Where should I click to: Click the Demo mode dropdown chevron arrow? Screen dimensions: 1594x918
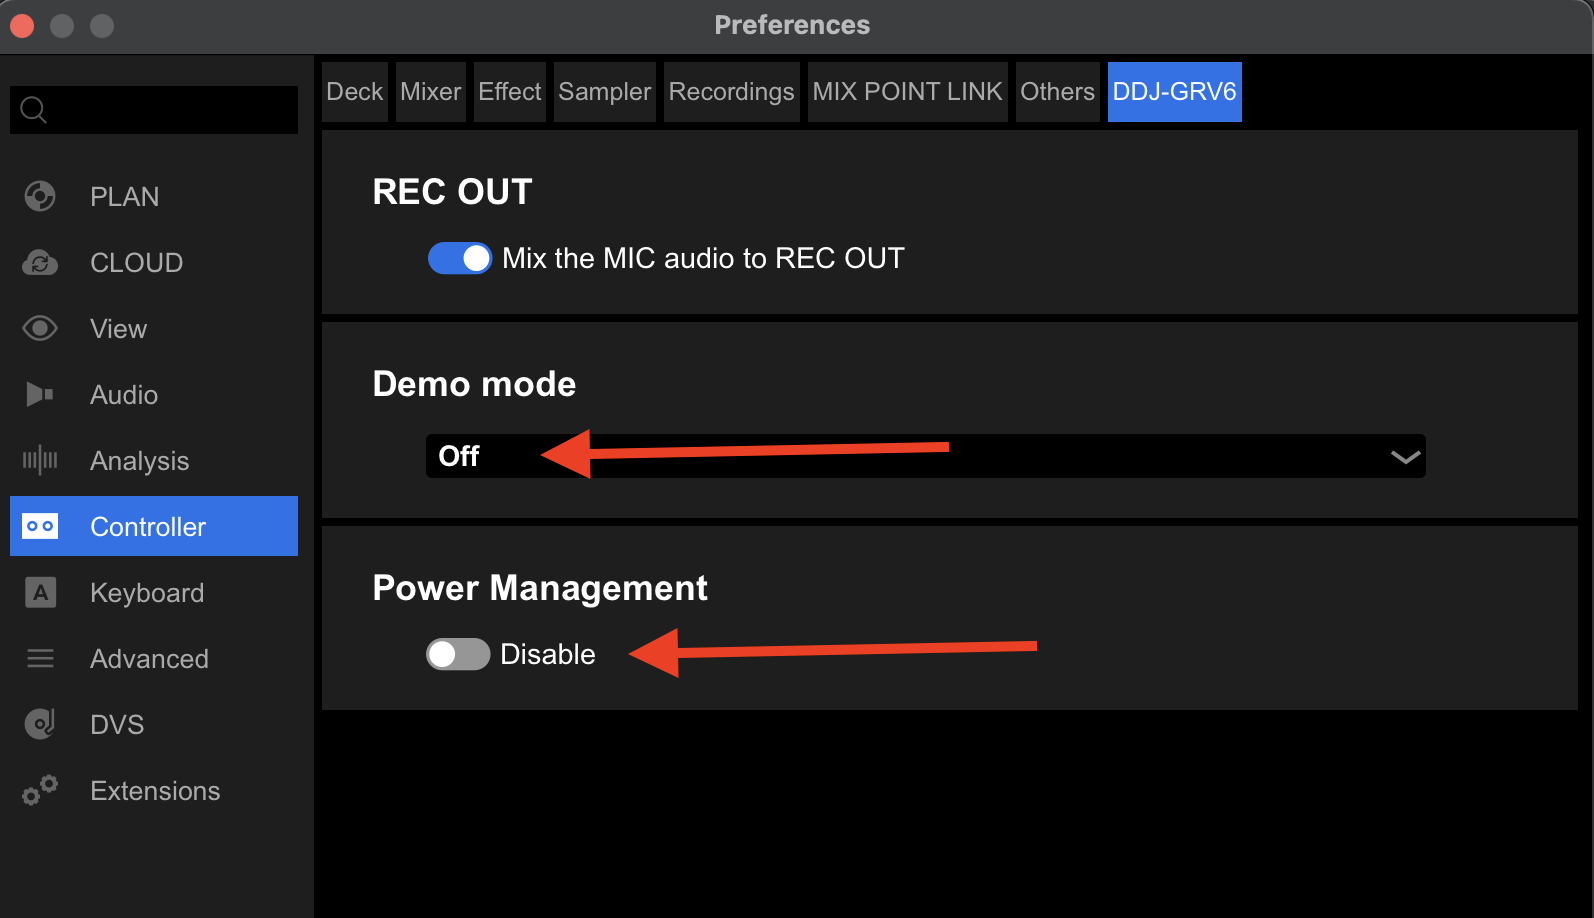click(x=1405, y=457)
